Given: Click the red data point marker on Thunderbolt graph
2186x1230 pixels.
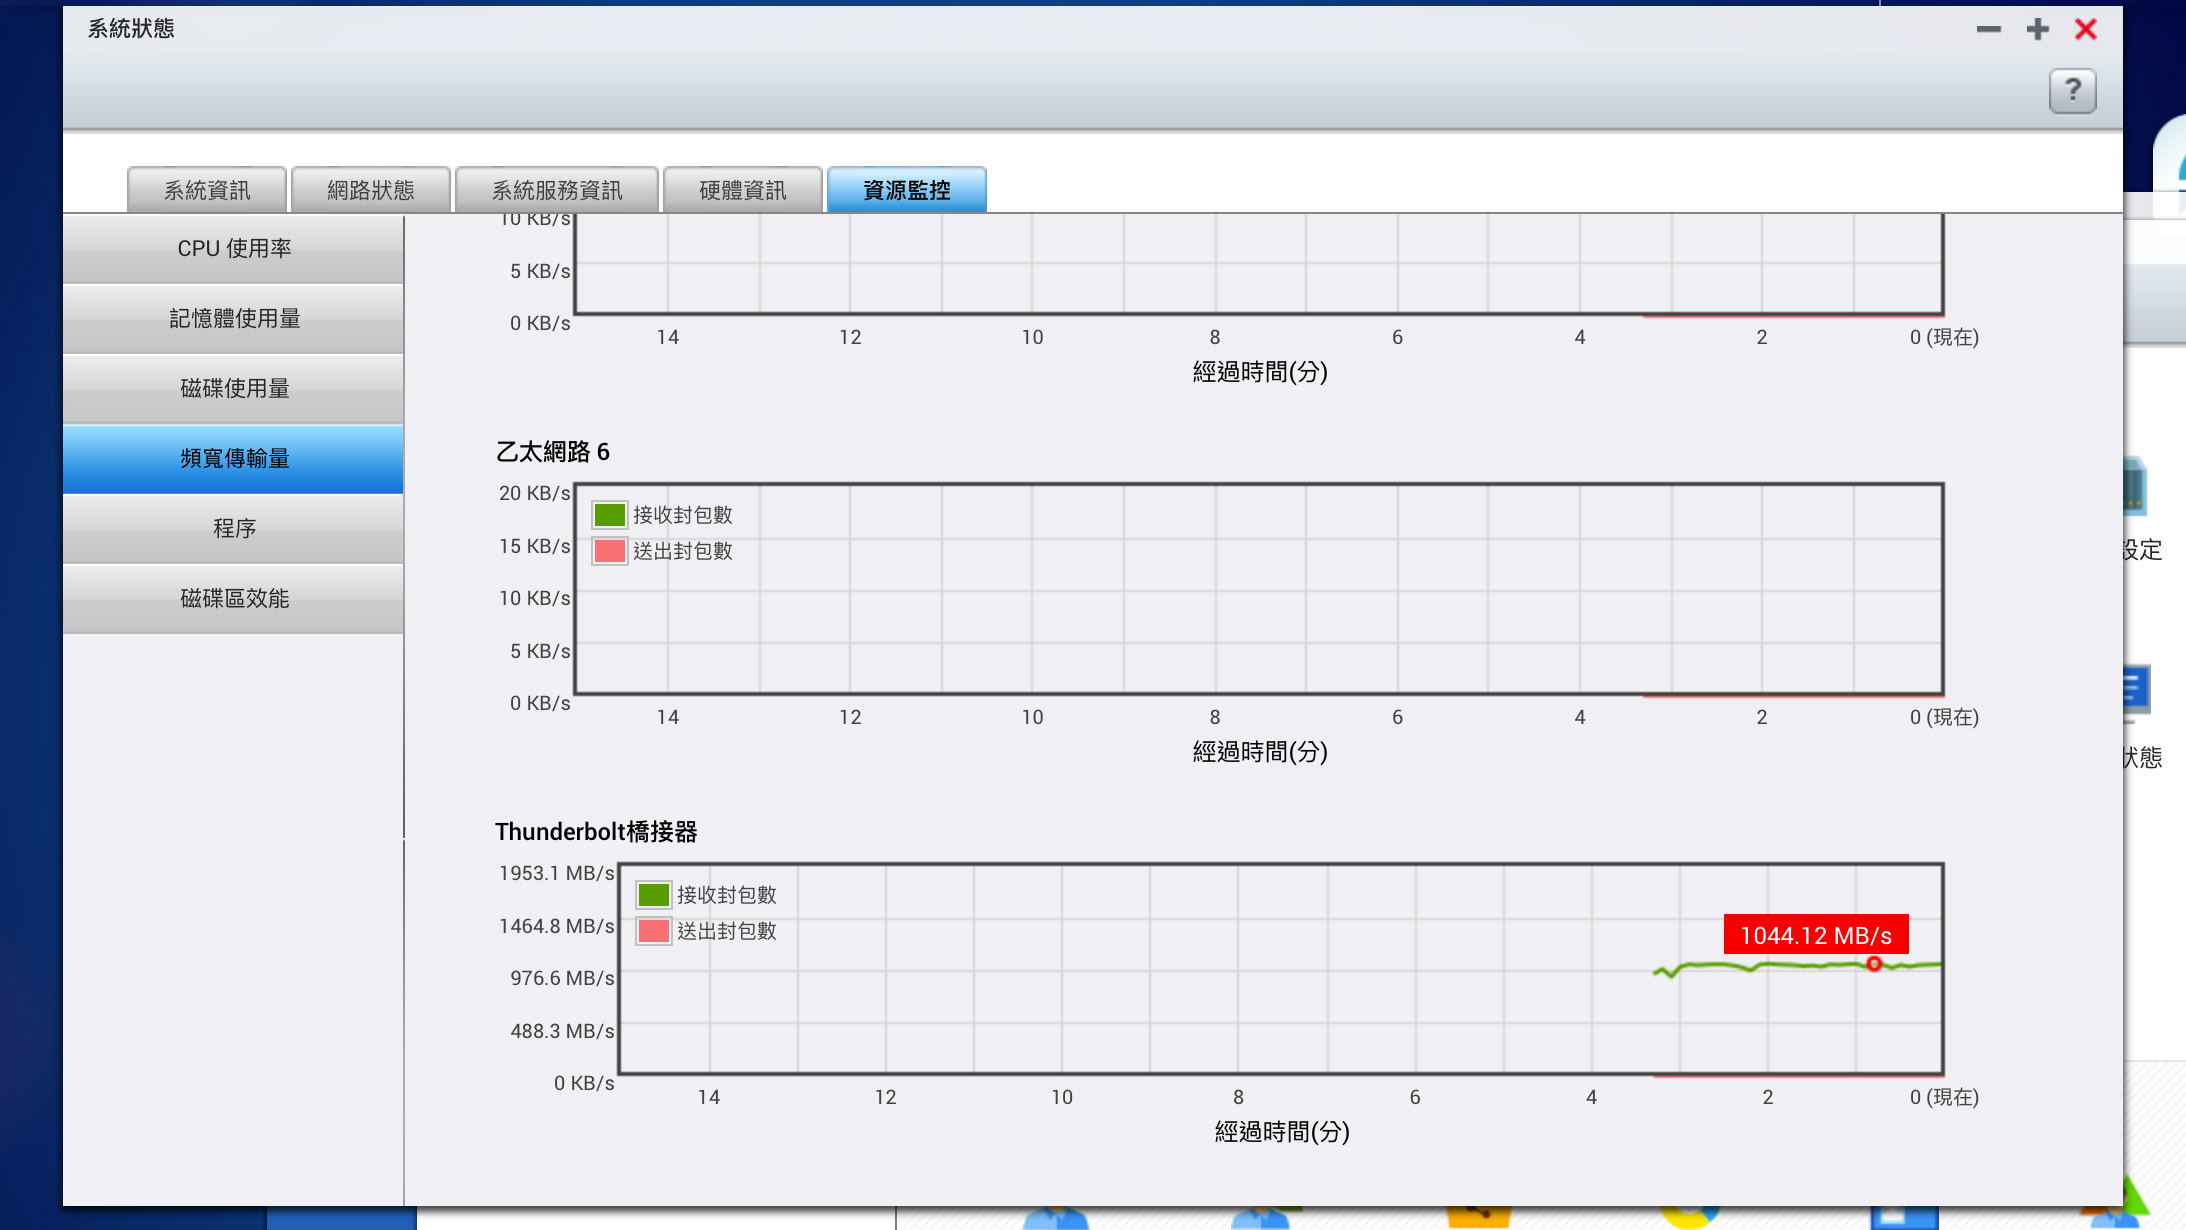Looking at the screenshot, I should tap(1874, 964).
